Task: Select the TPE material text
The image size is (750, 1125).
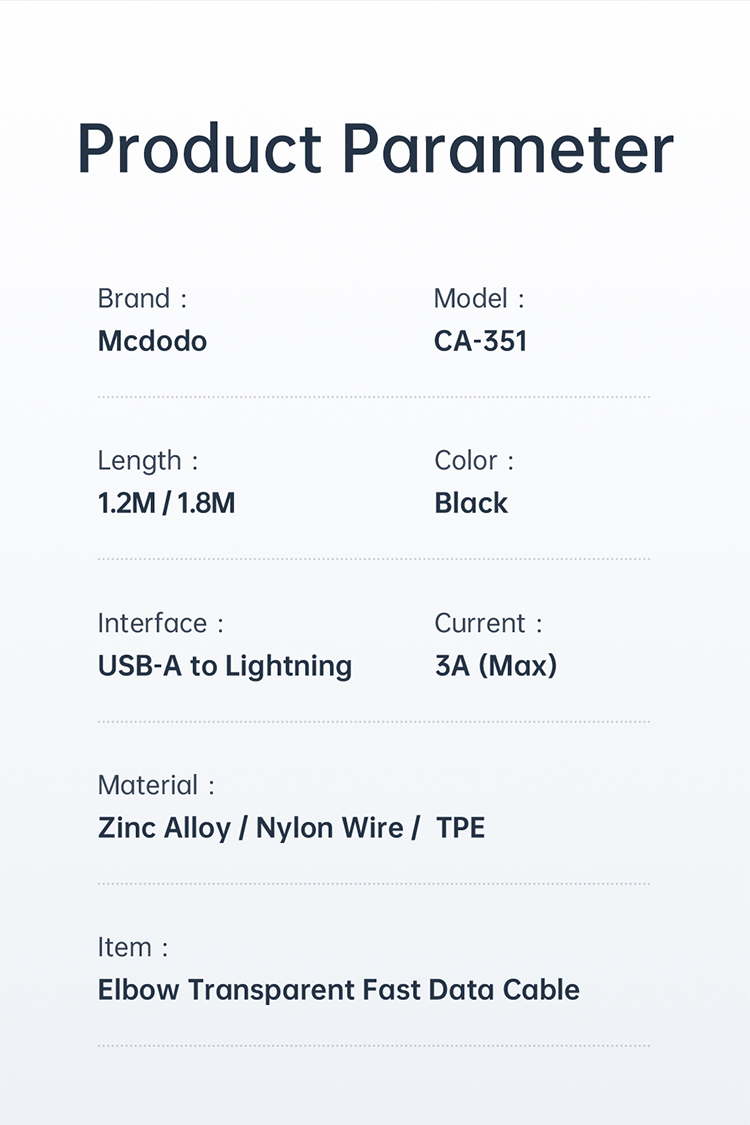Action: (460, 828)
